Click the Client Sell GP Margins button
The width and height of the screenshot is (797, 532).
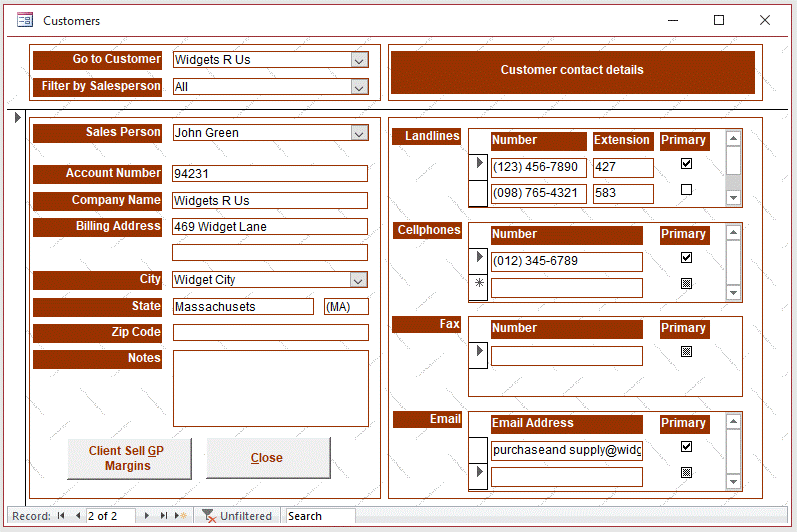tap(129, 458)
